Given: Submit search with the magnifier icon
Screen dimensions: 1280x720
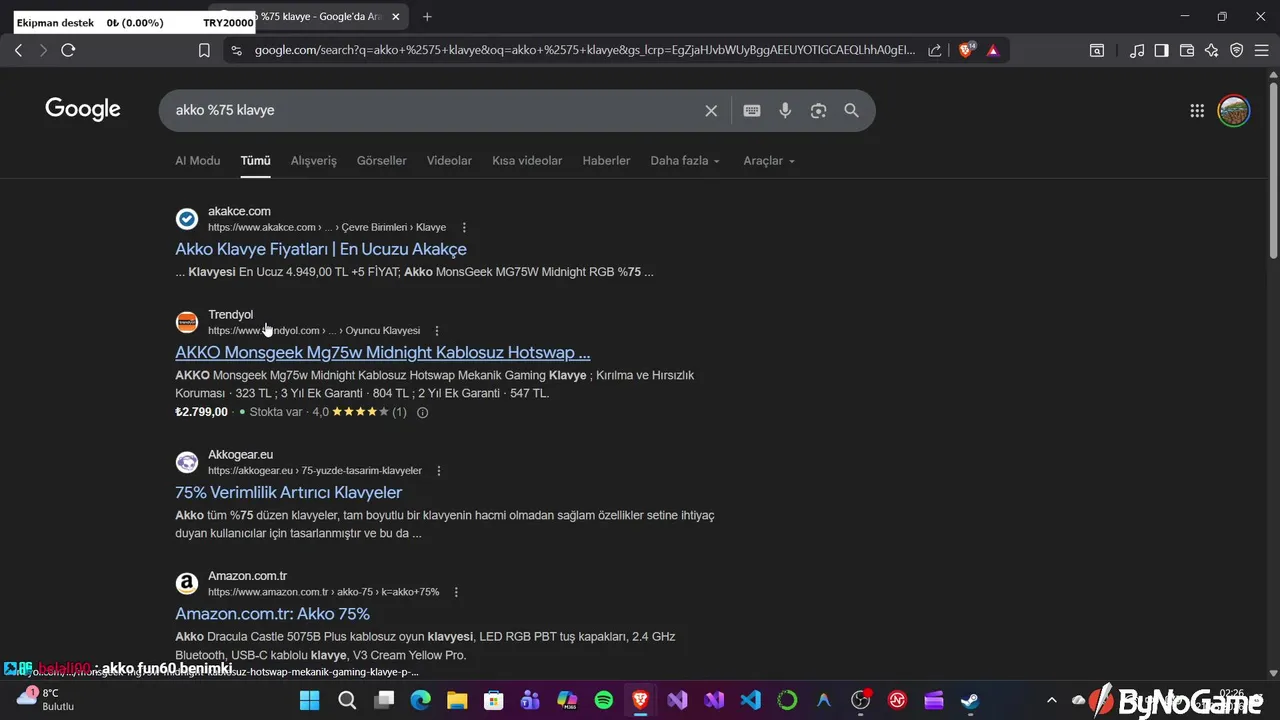Looking at the screenshot, I should coord(851,111).
